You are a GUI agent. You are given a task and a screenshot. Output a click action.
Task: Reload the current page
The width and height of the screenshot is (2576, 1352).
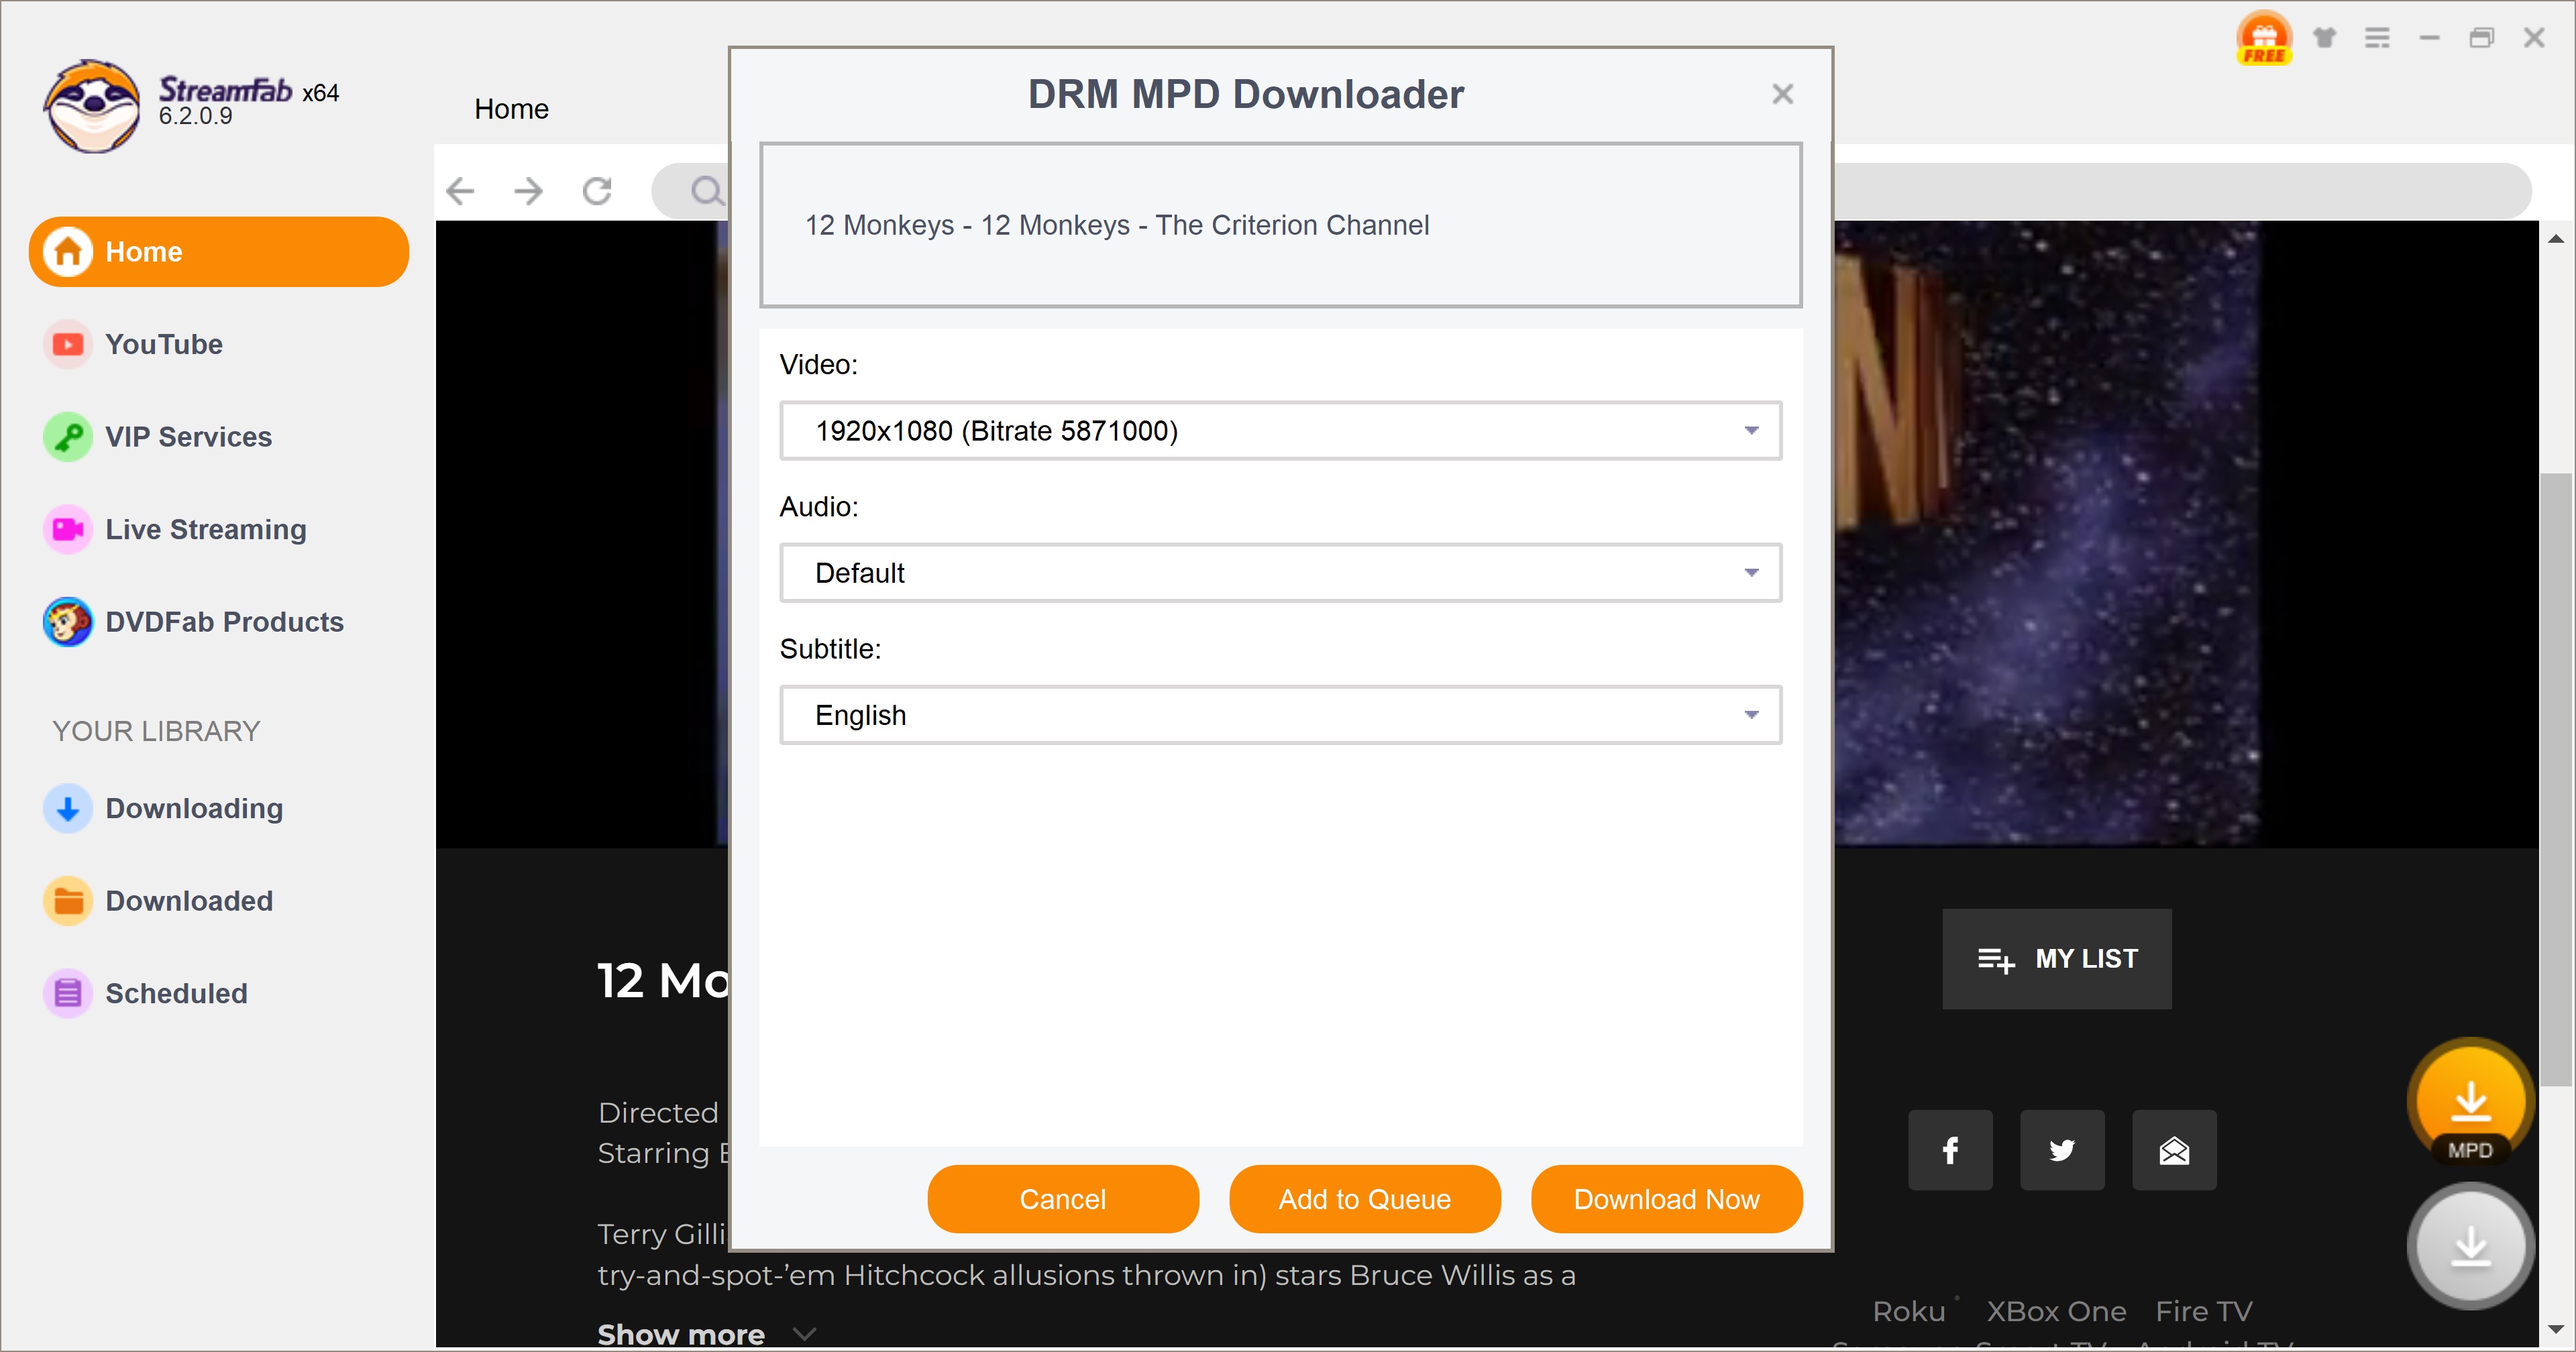point(597,191)
